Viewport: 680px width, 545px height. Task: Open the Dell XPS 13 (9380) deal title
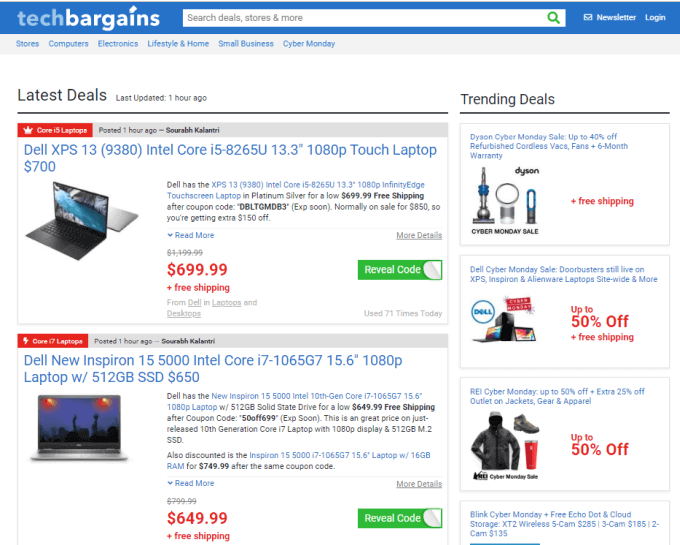[x=230, y=158]
